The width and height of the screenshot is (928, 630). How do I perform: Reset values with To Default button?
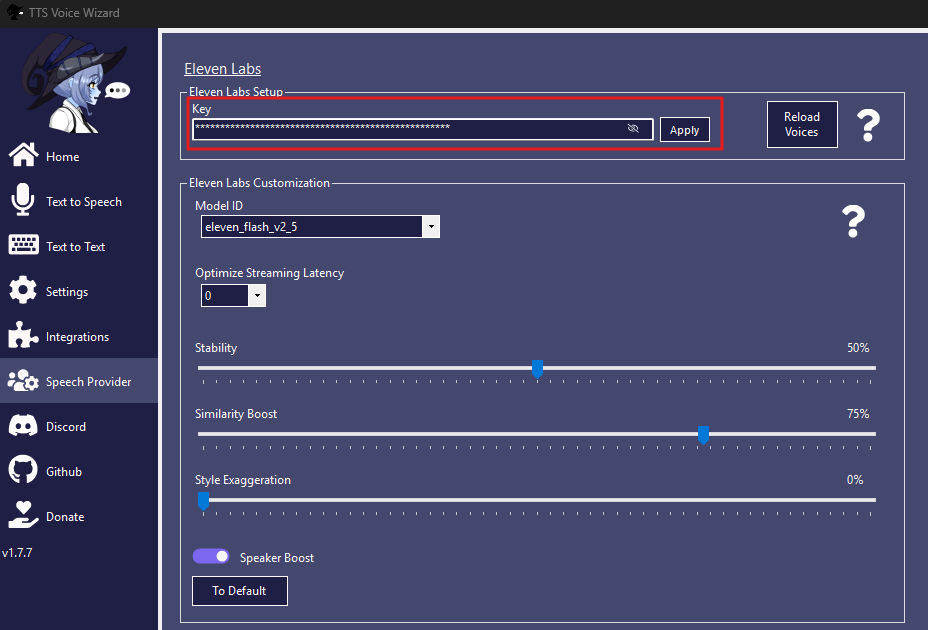click(x=240, y=591)
